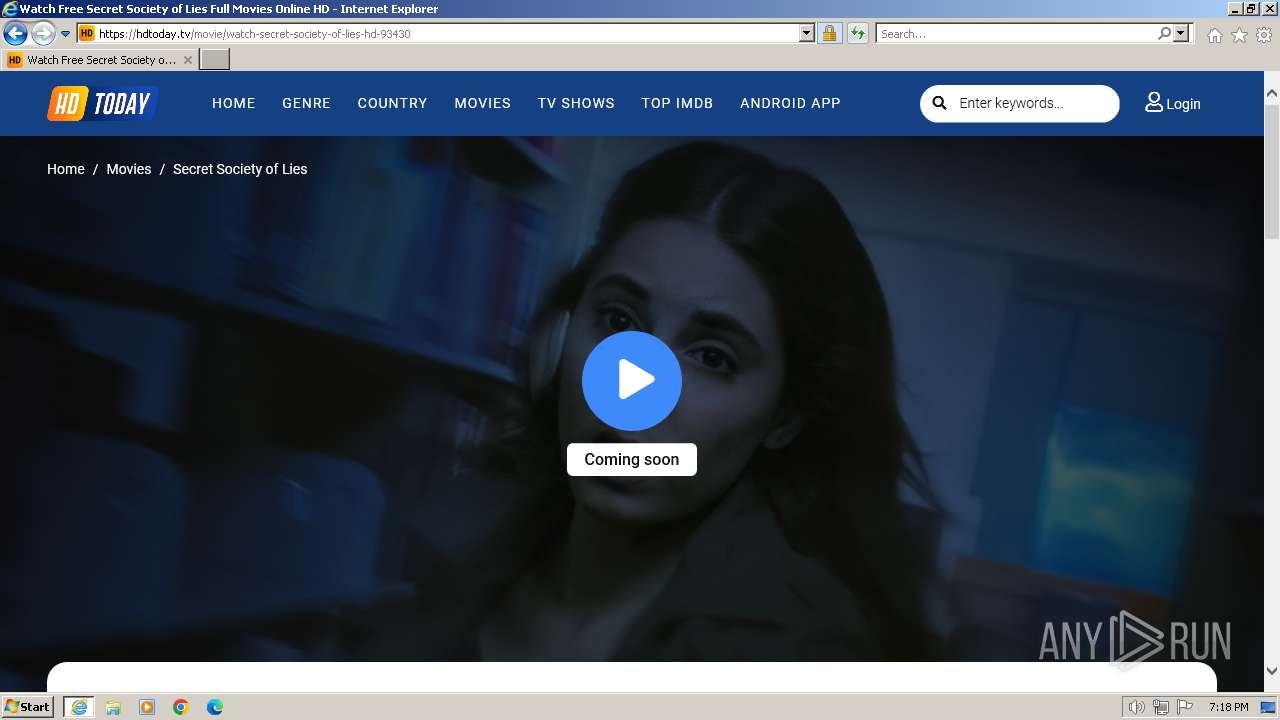Click the Home breadcrumb link

[66, 169]
